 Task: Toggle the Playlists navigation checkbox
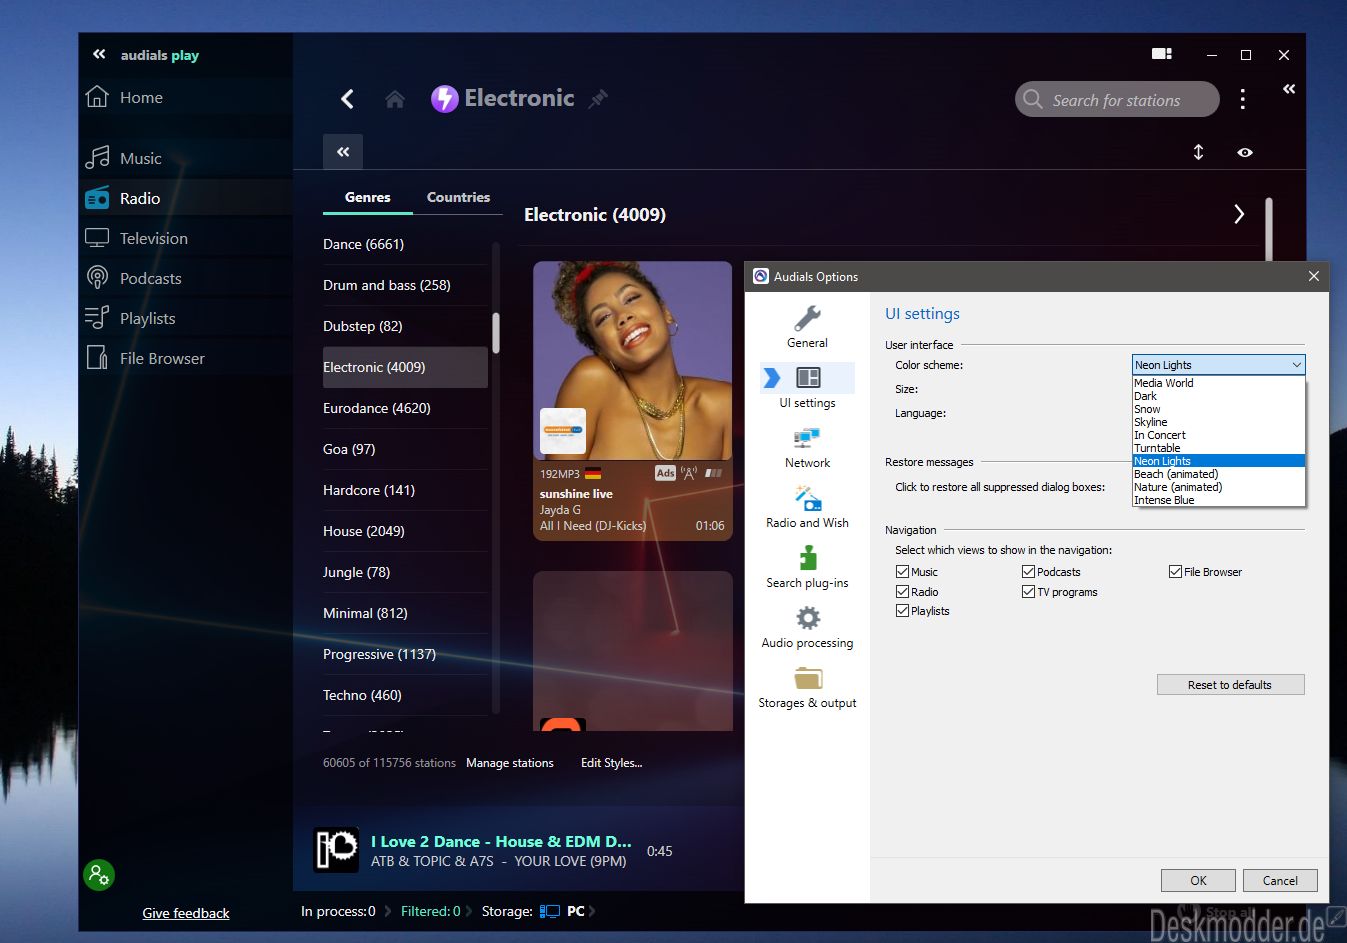tap(902, 611)
